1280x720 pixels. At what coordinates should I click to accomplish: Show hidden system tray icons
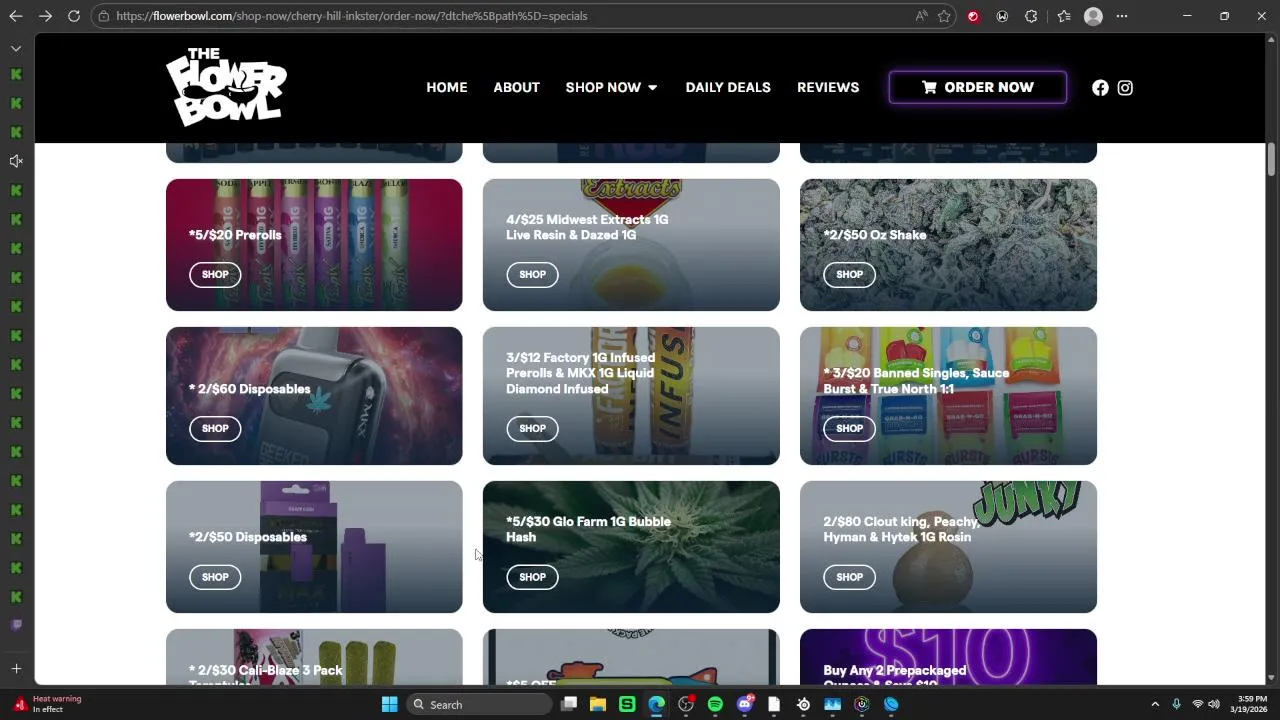[1155, 704]
